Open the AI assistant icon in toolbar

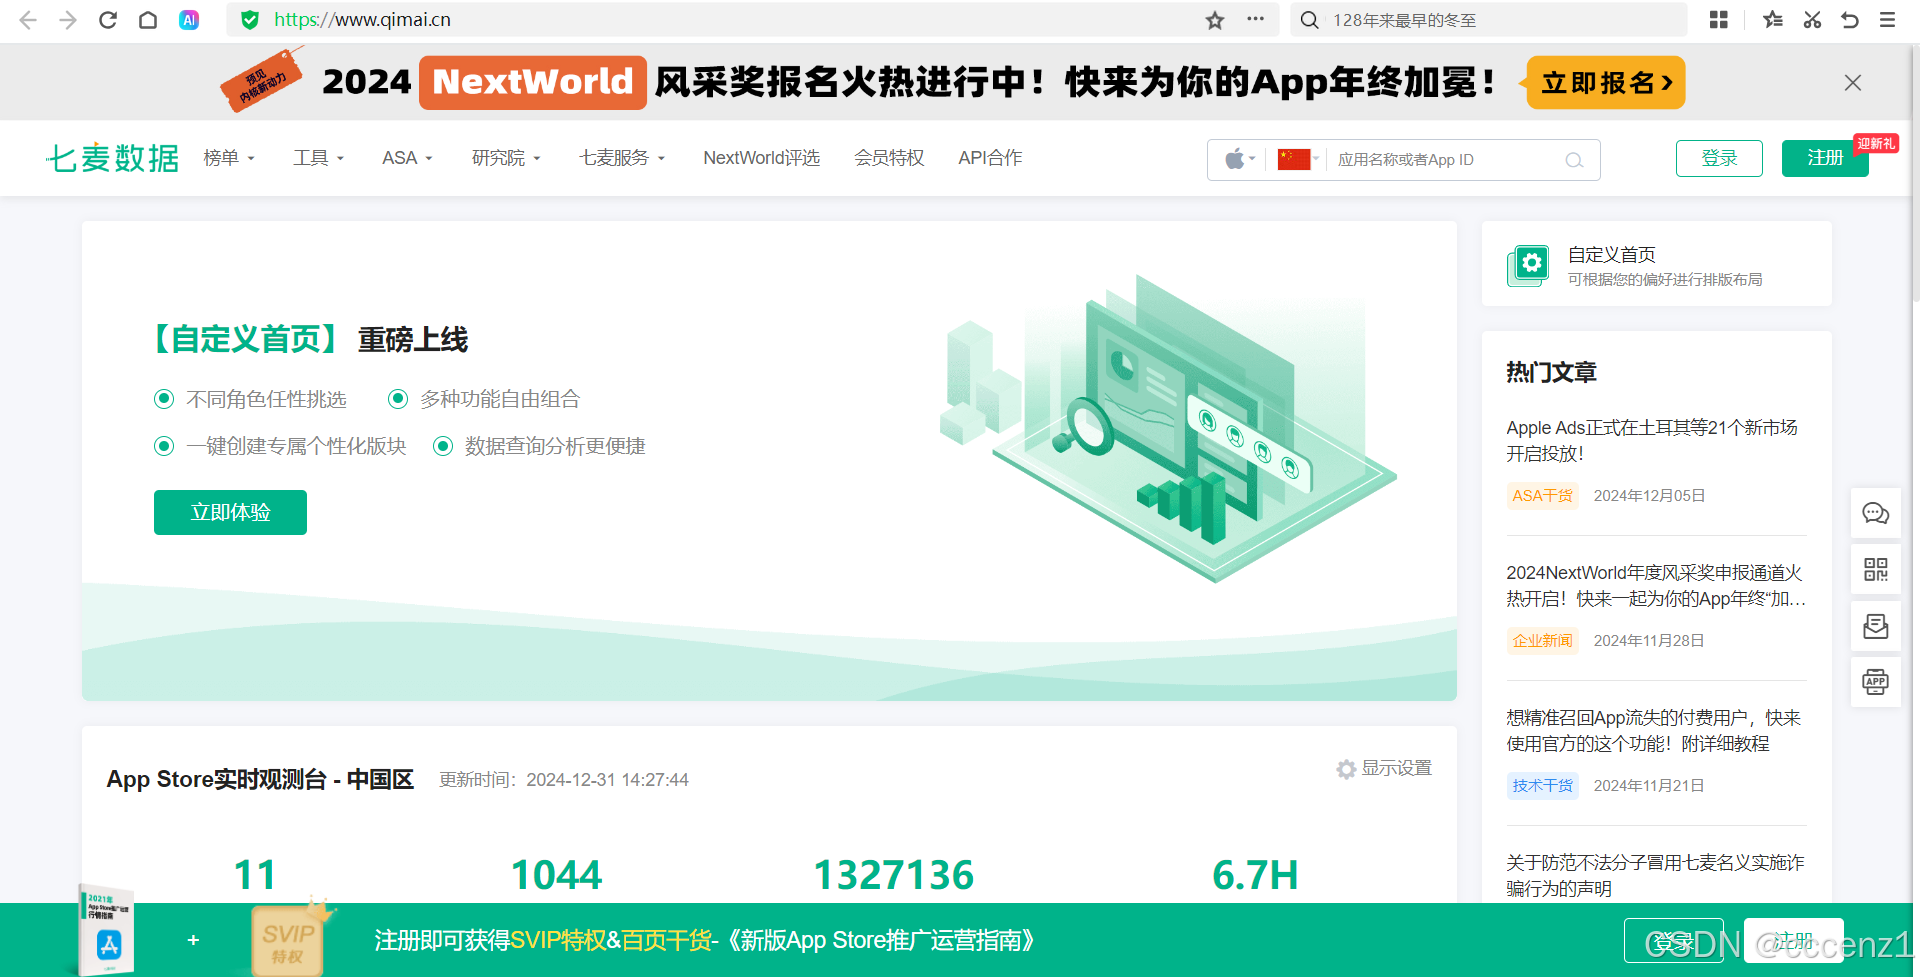(x=188, y=20)
